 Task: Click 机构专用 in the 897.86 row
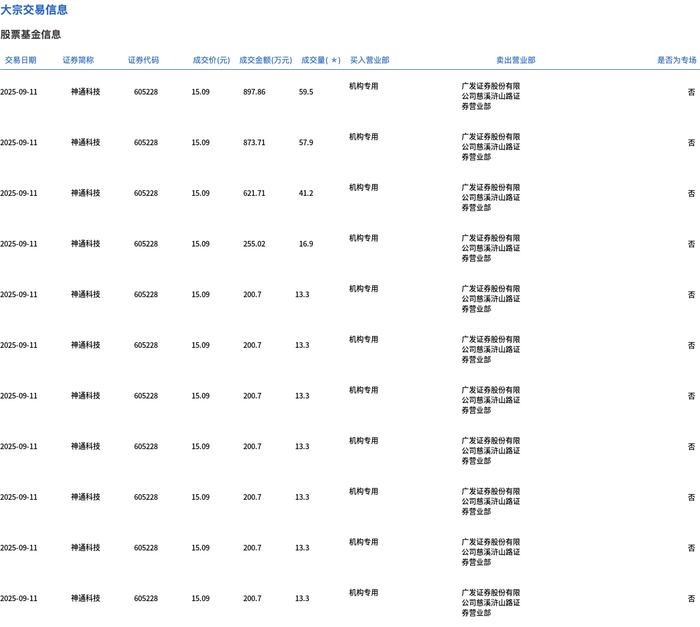click(363, 86)
